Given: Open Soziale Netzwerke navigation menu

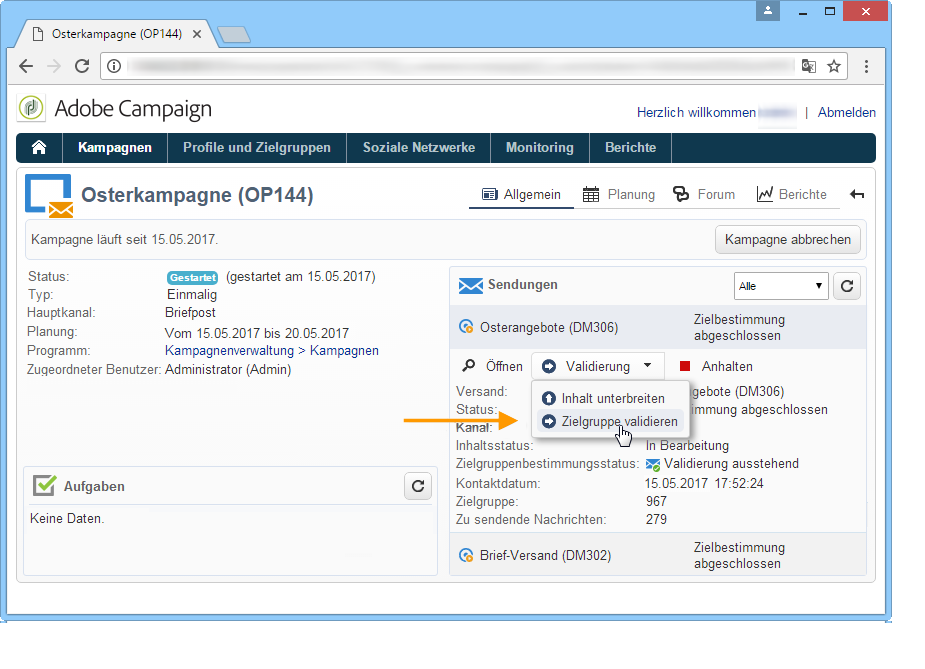Looking at the screenshot, I should coord(419,147).
